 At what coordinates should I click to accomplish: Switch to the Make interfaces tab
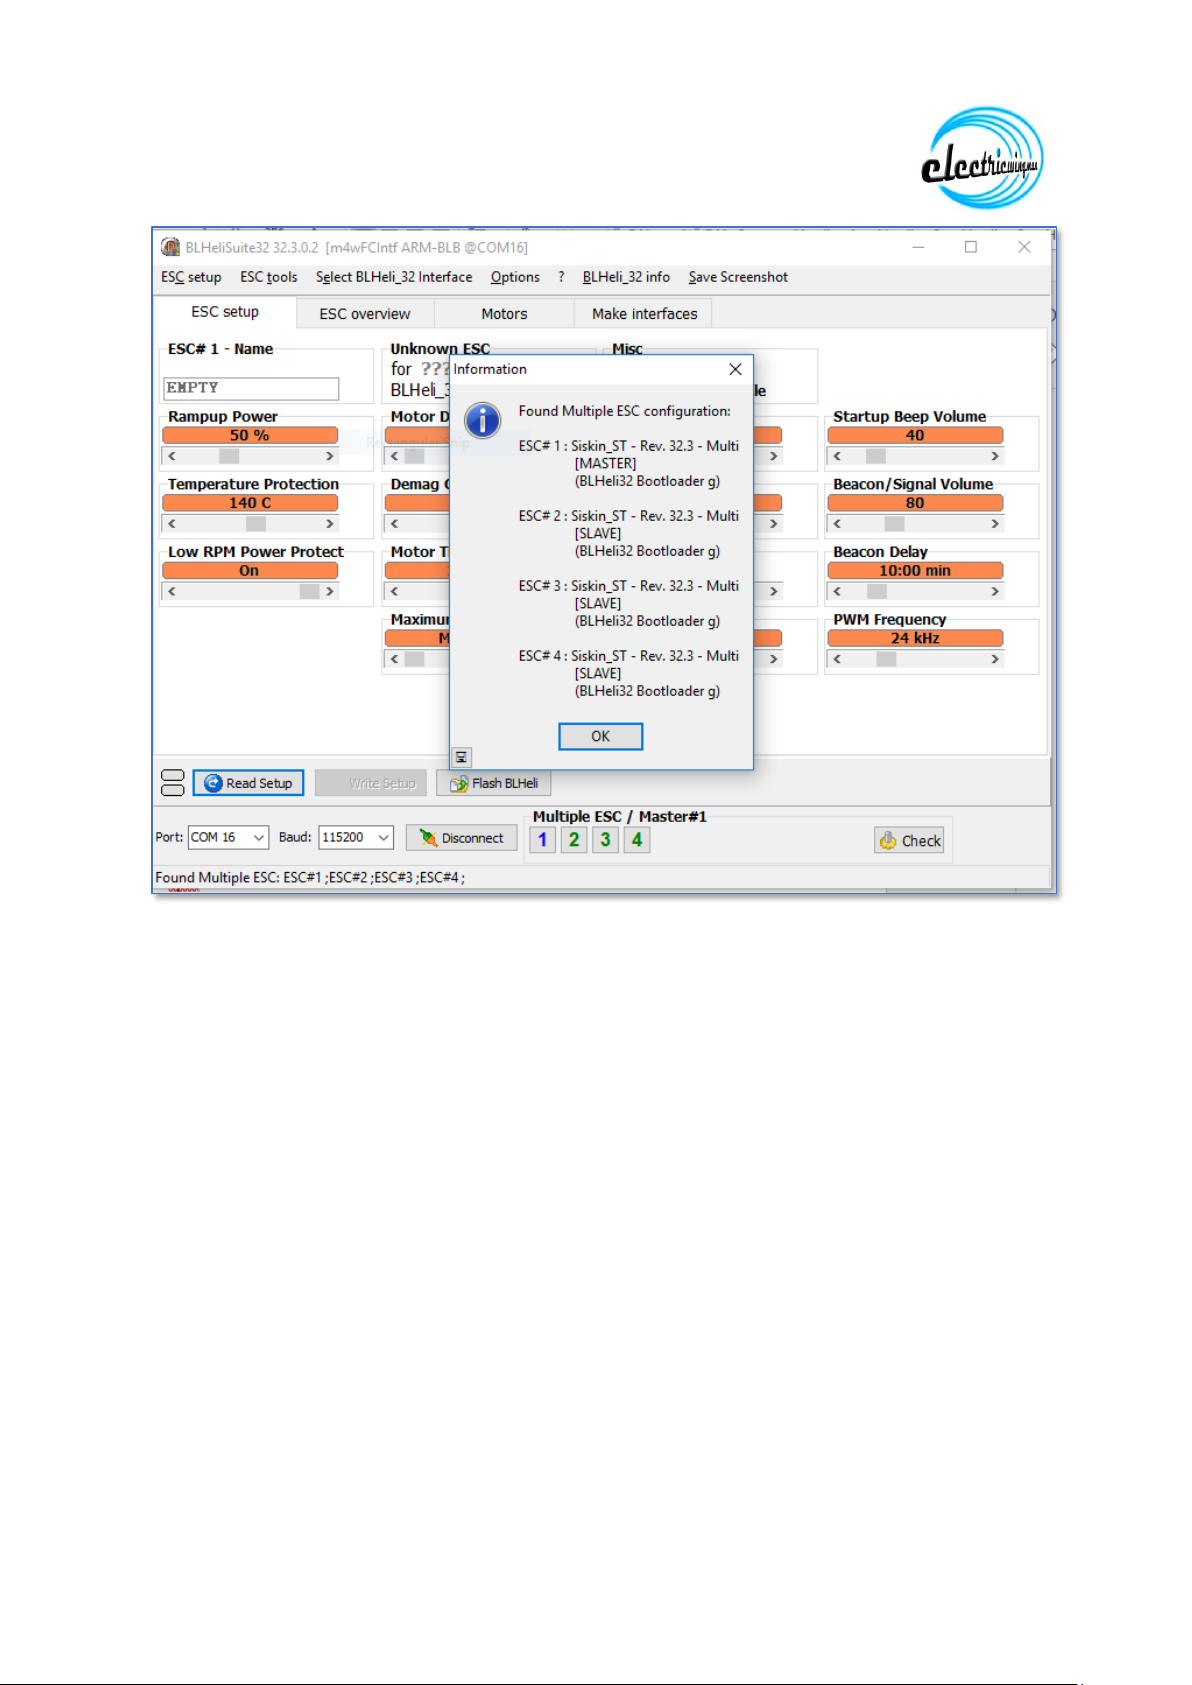point(644,314)
